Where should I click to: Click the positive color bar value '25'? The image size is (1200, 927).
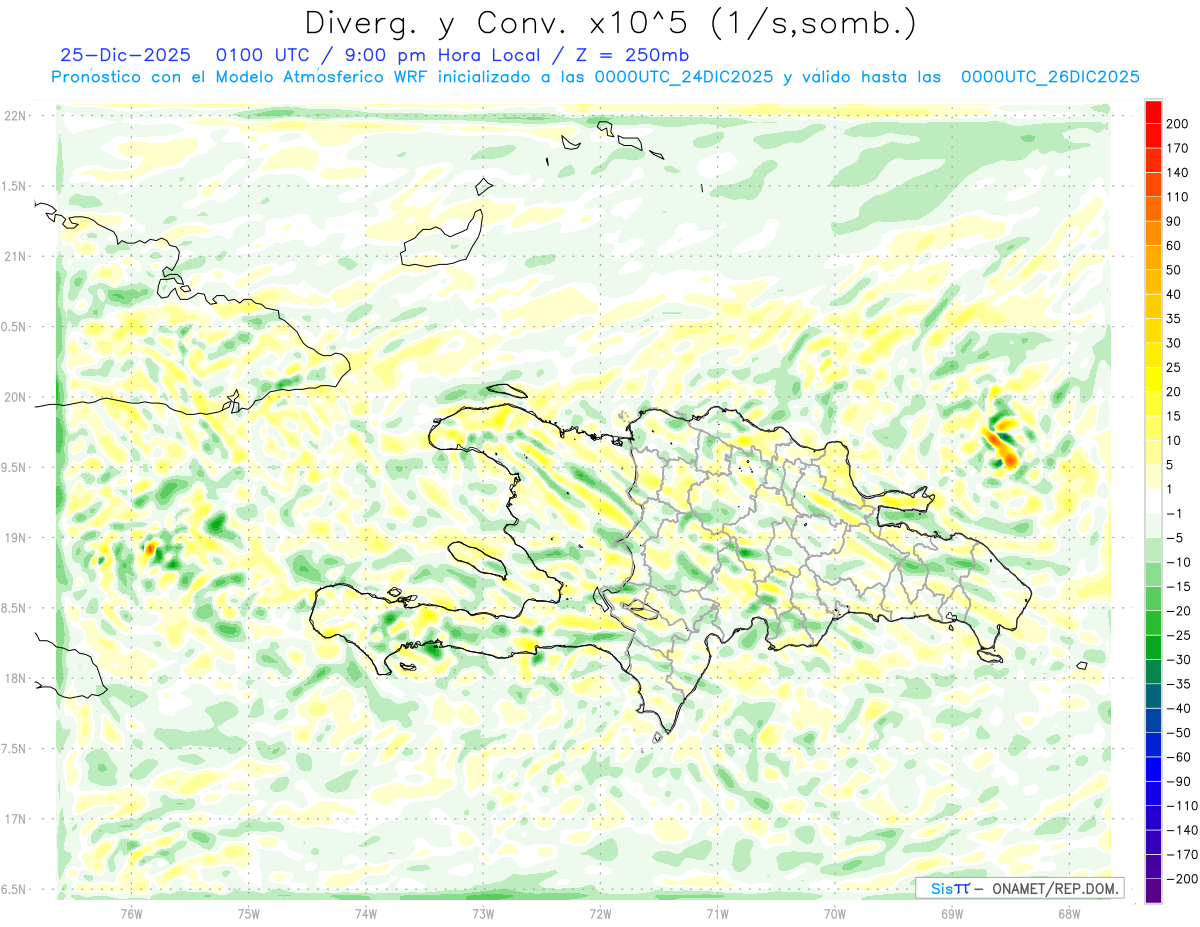(1174, 367)
